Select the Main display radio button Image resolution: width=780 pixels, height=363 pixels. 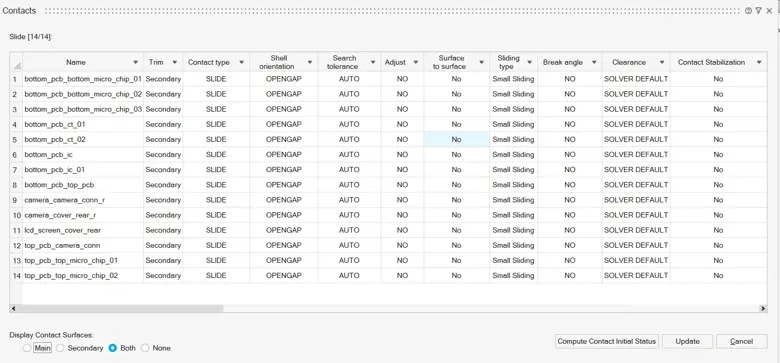[x=27, y=348]
